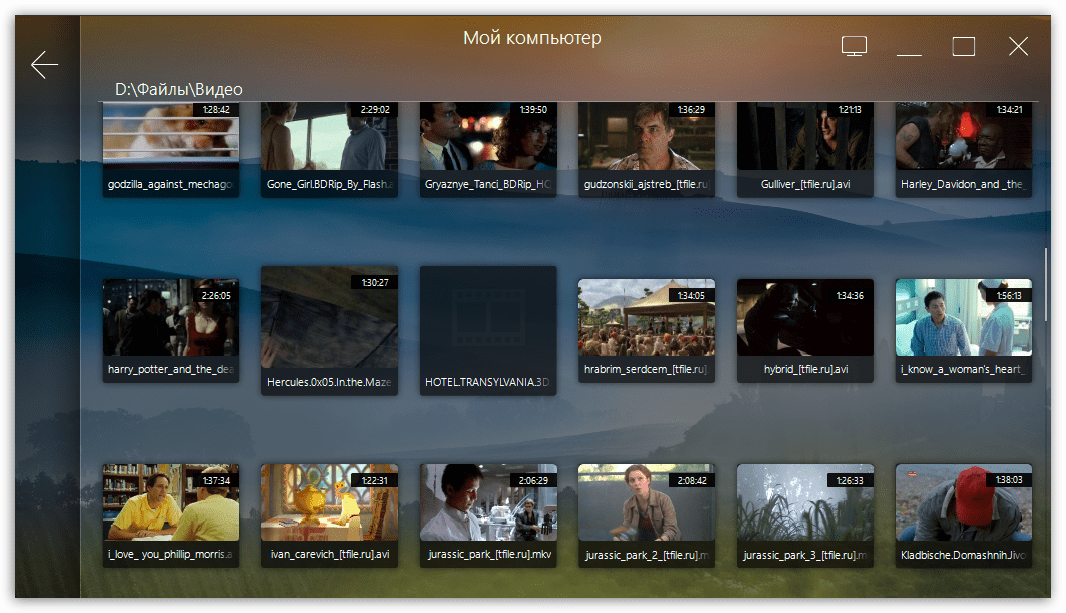Viewport: 1066px width, 613px height.
Task: Open gudzonskii_ajstreb video thumbnail
Action: (x=647, y=136)
